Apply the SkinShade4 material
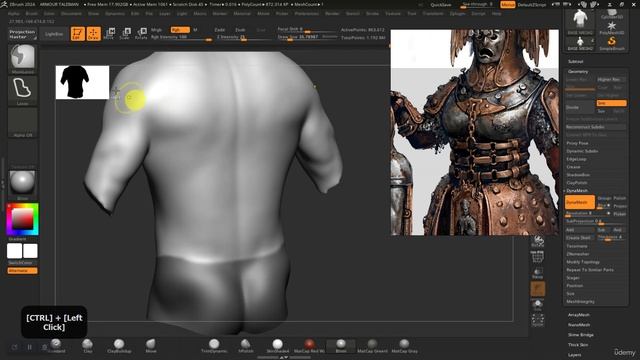 (x=278, y=345)
